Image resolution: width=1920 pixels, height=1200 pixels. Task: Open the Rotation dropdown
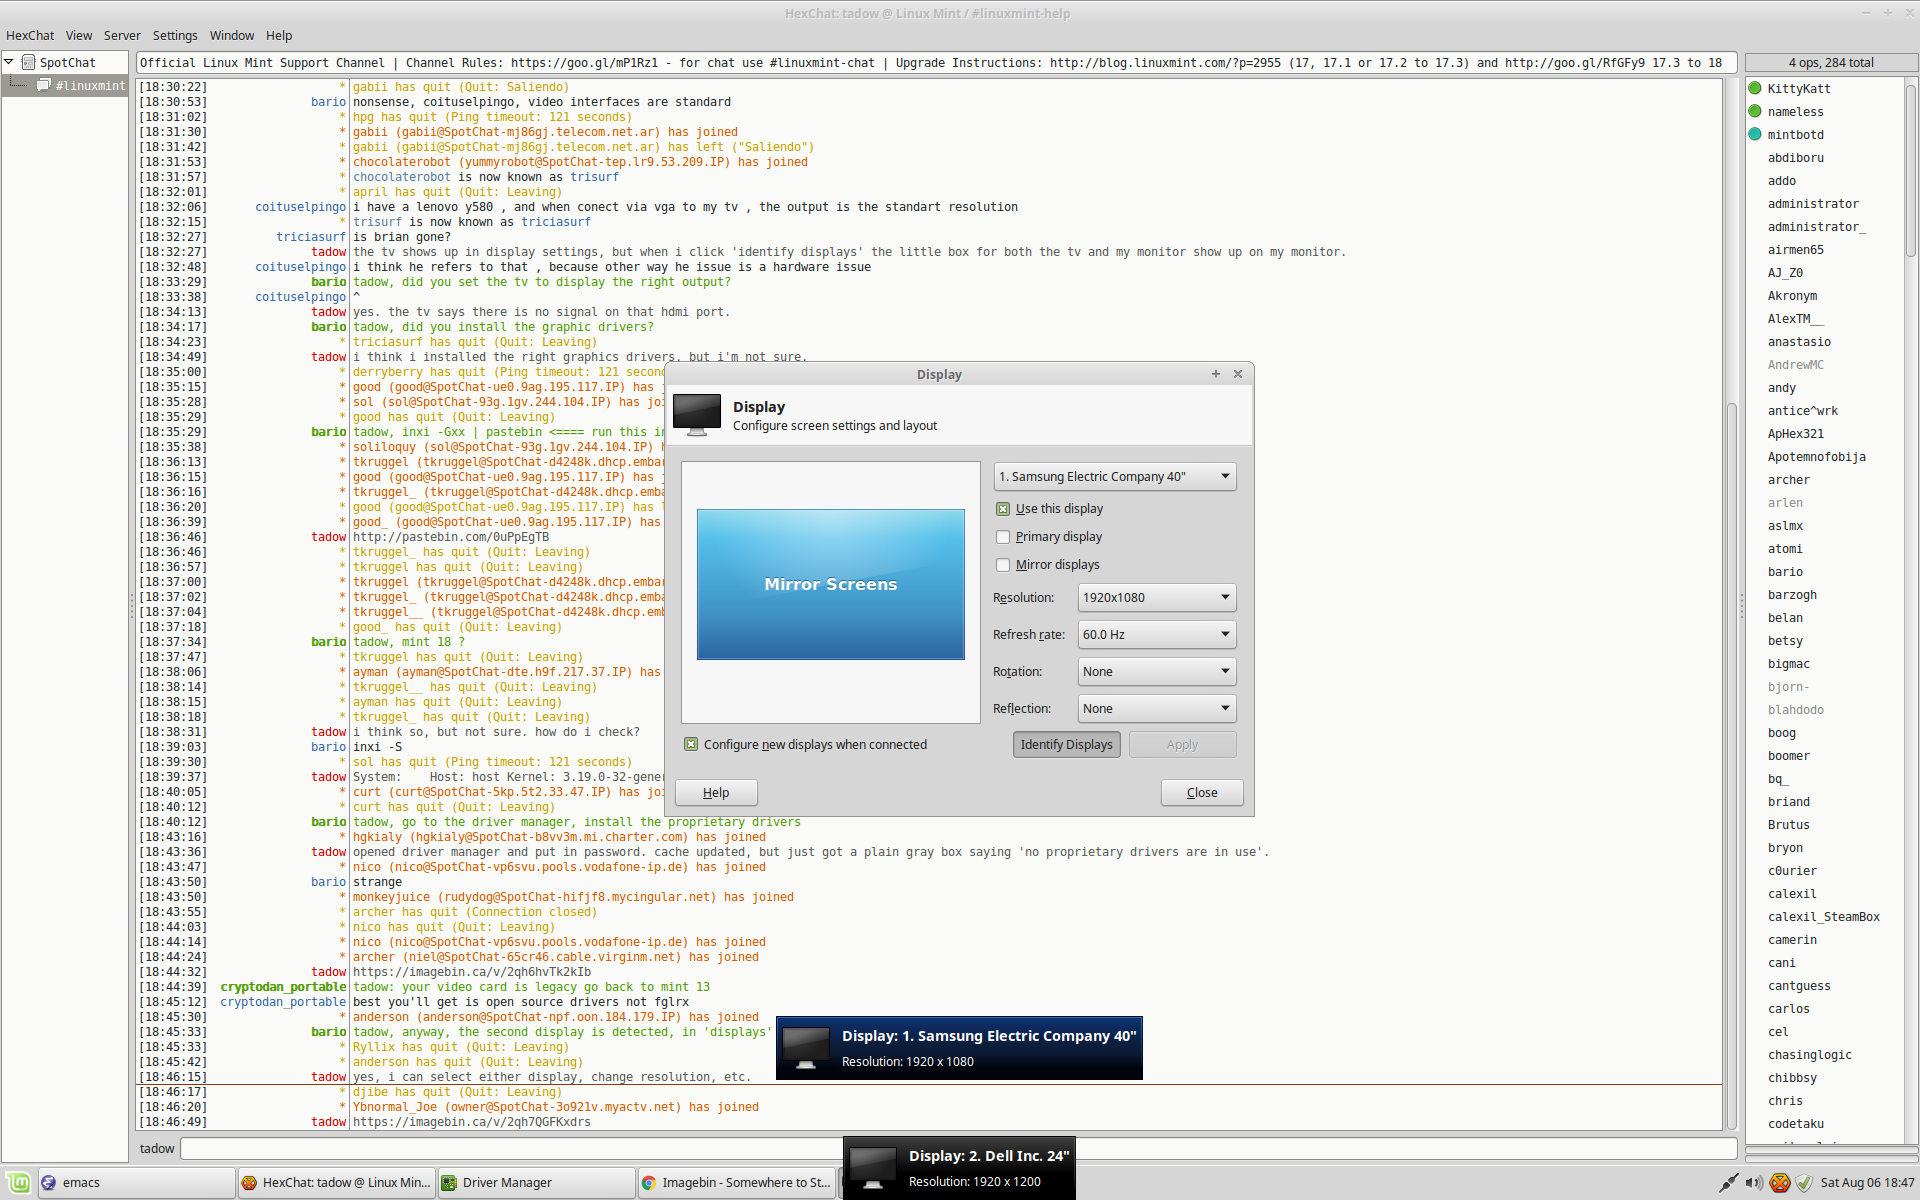1157,672
